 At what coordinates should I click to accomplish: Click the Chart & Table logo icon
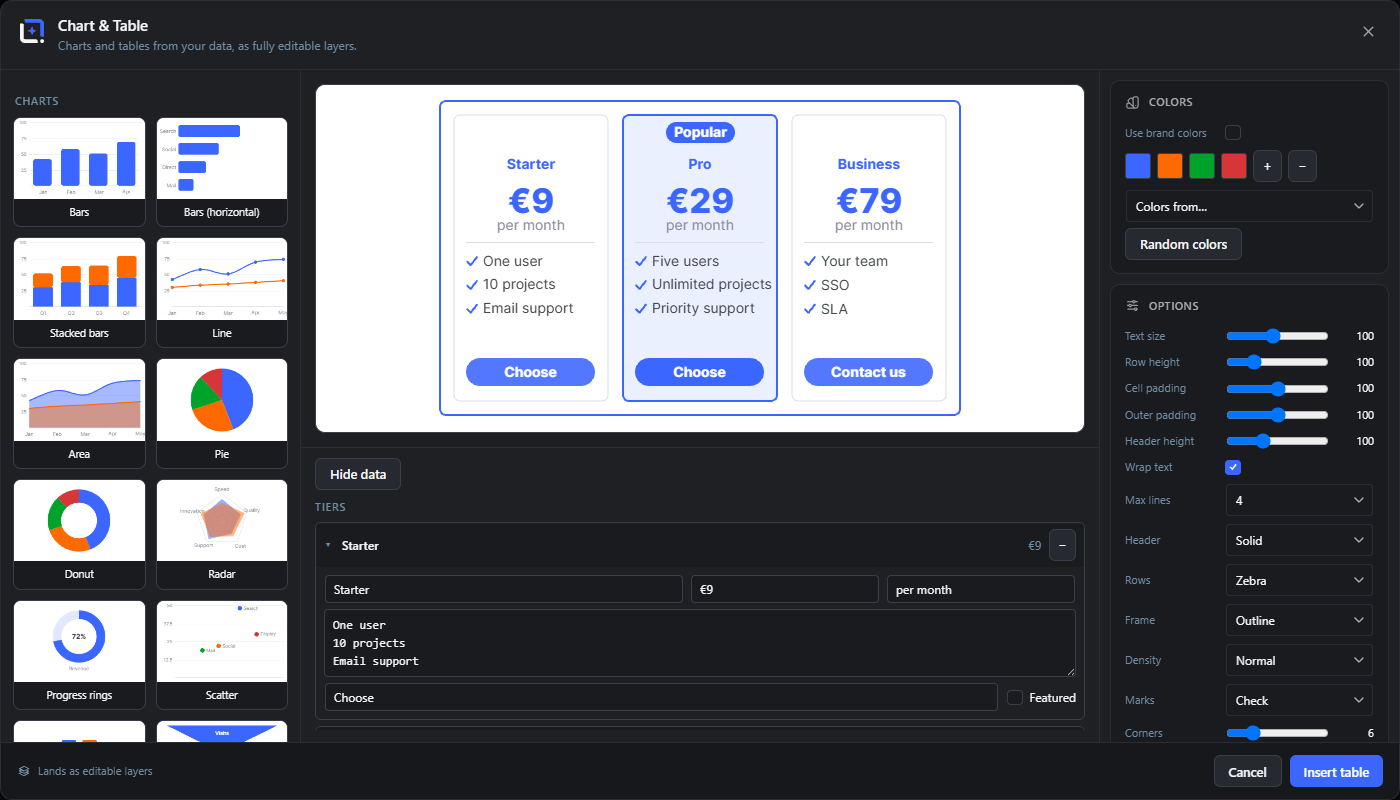32,32
